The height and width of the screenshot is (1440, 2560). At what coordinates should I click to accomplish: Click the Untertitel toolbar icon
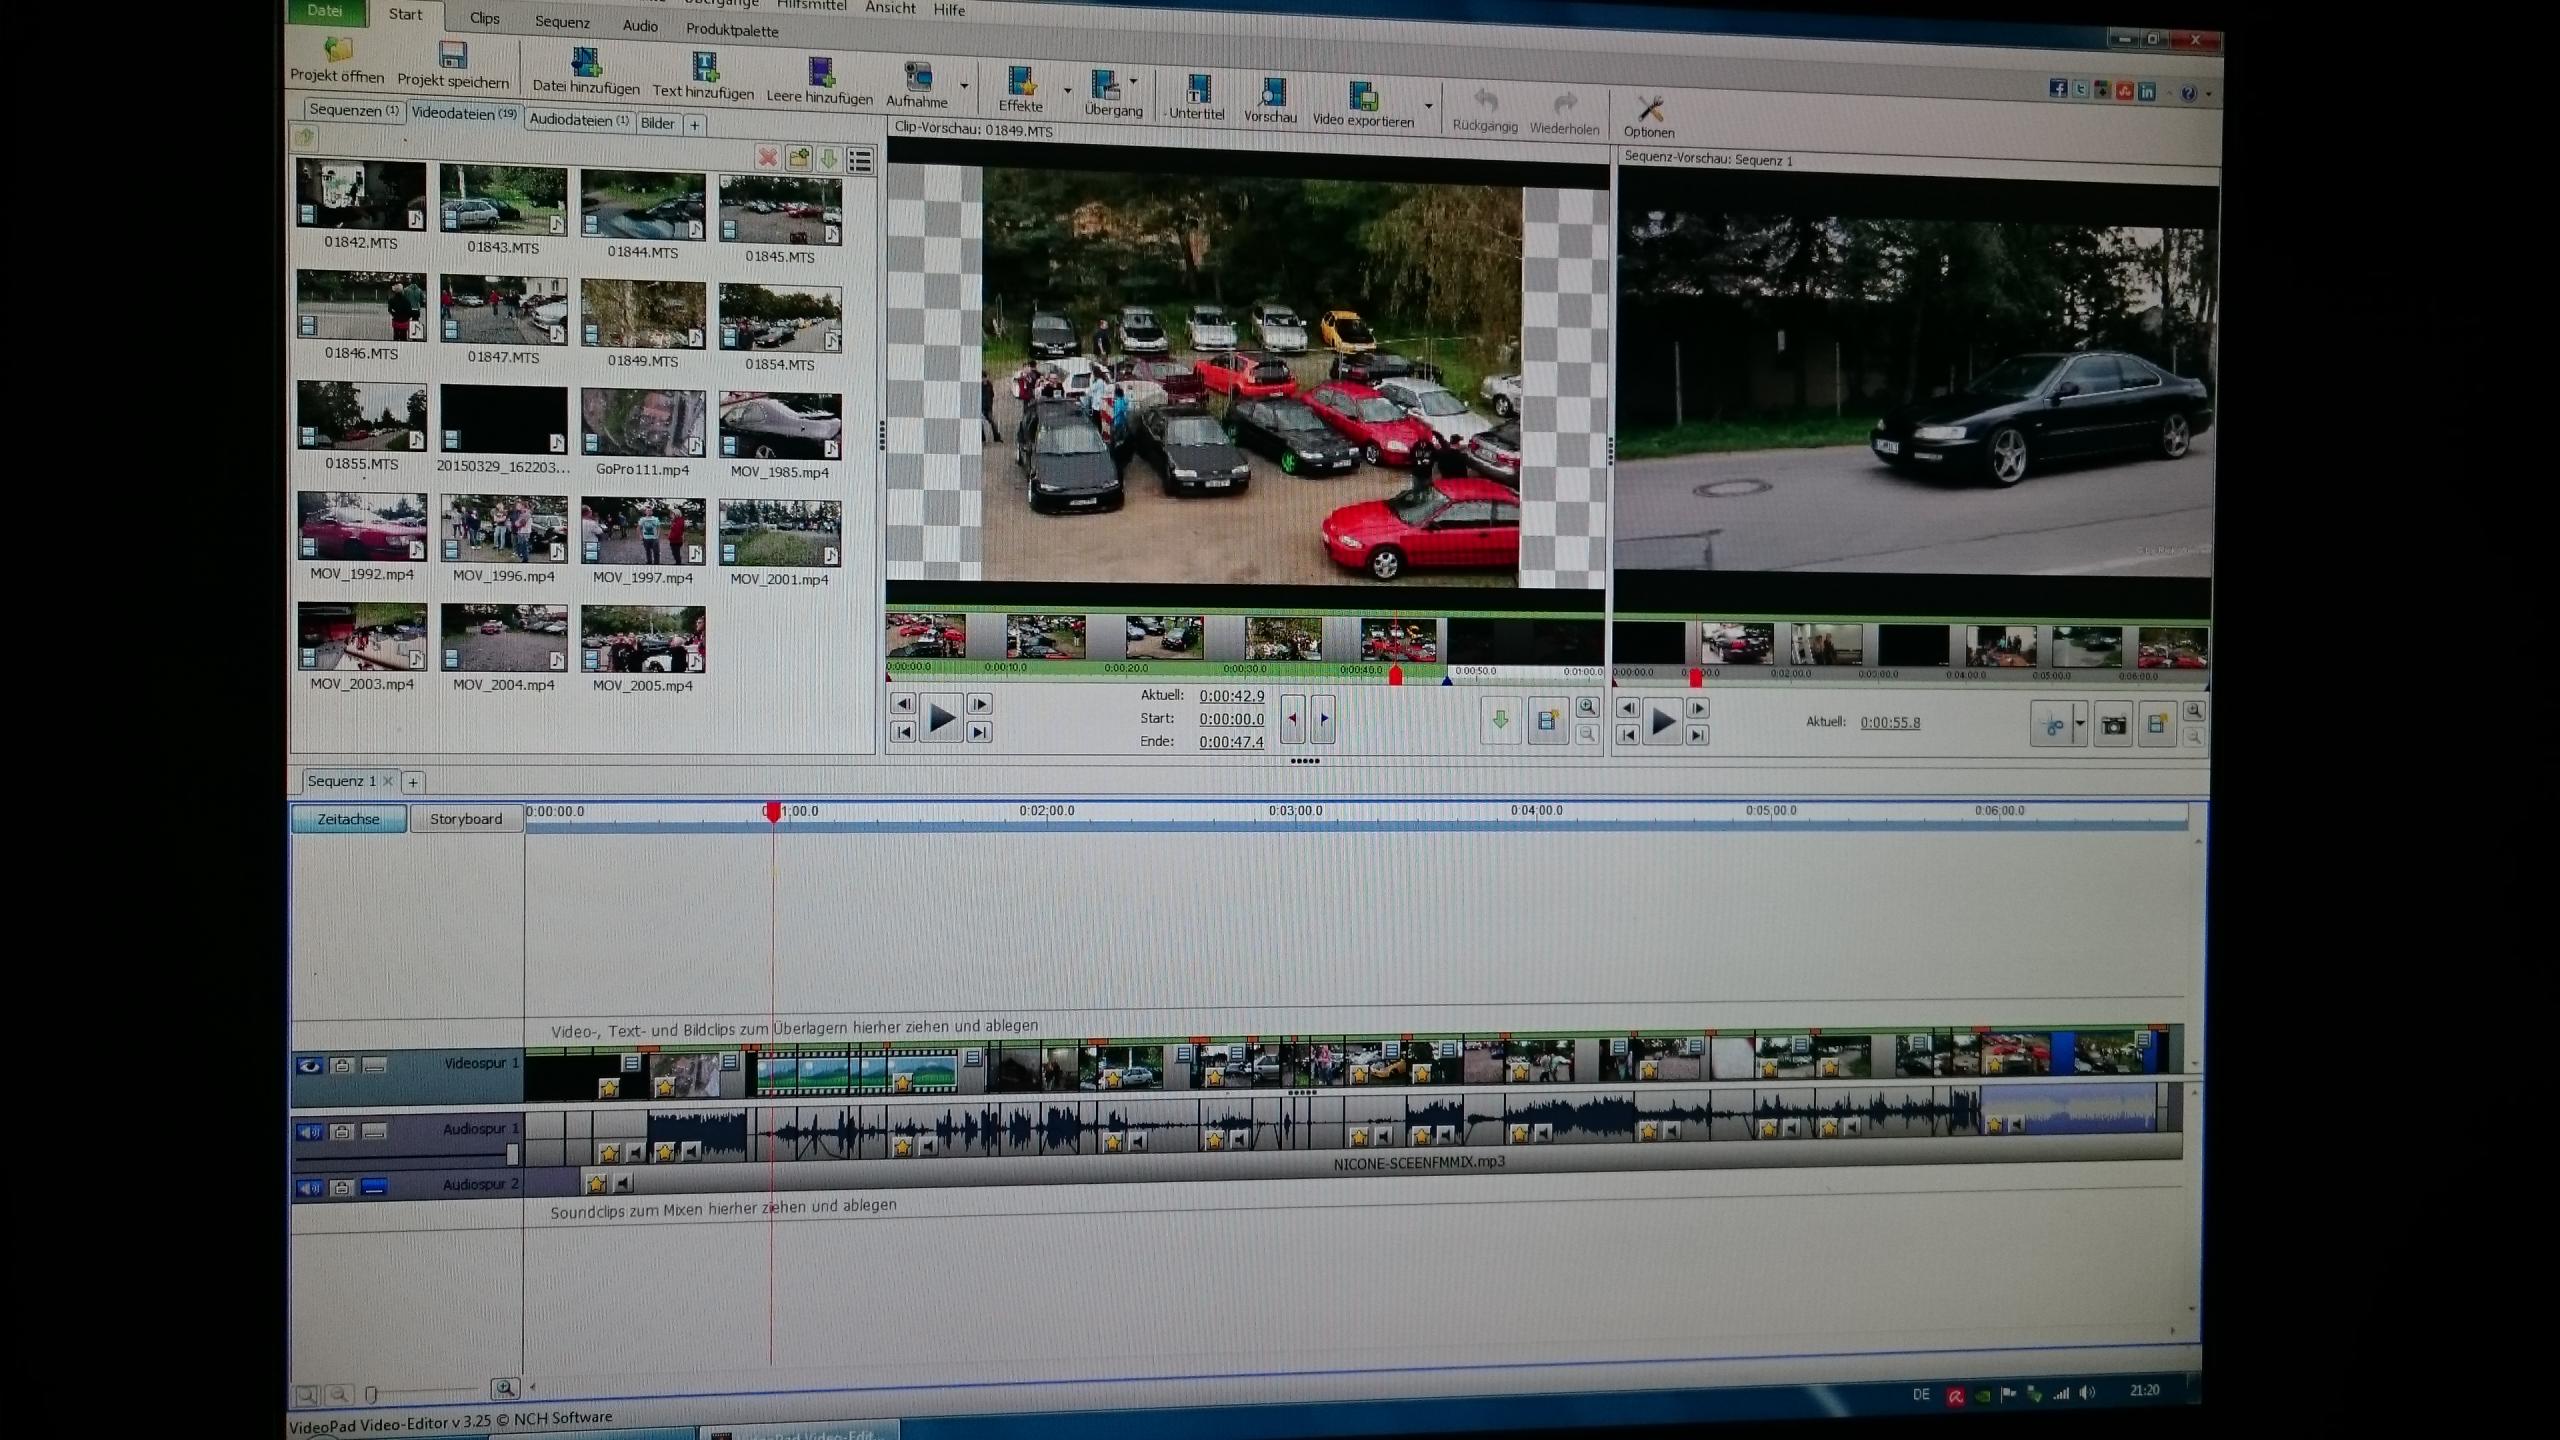click(1197, 90)
